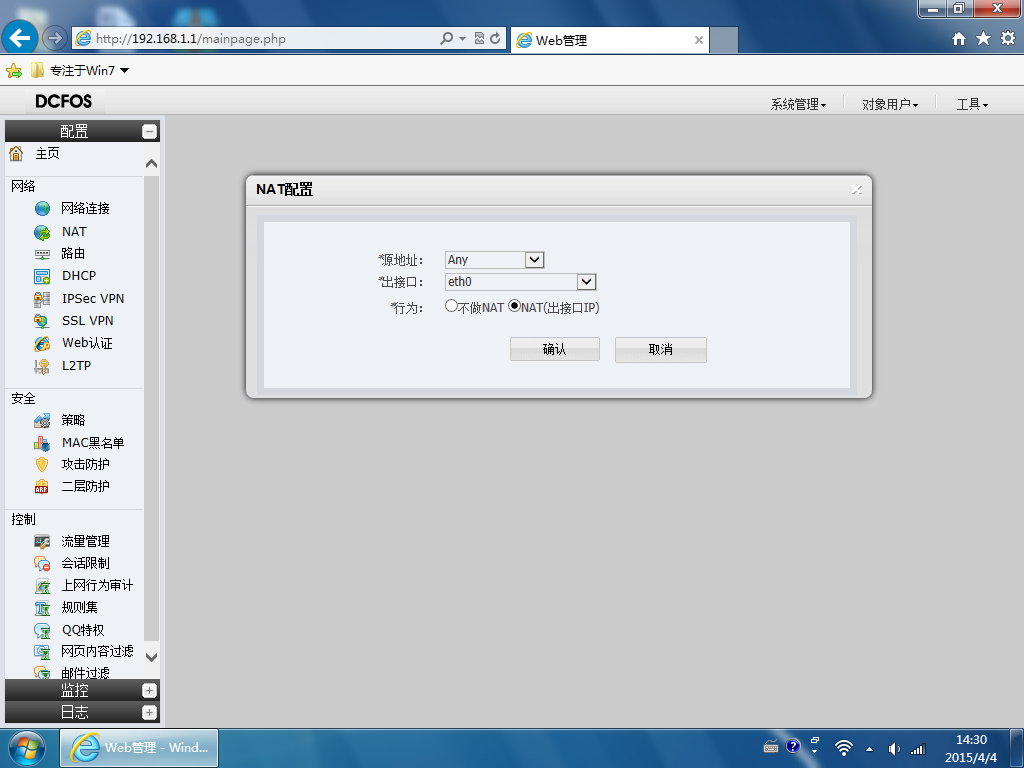
Task: Click Add to favorites bar star
Action: tap(14, 71)
